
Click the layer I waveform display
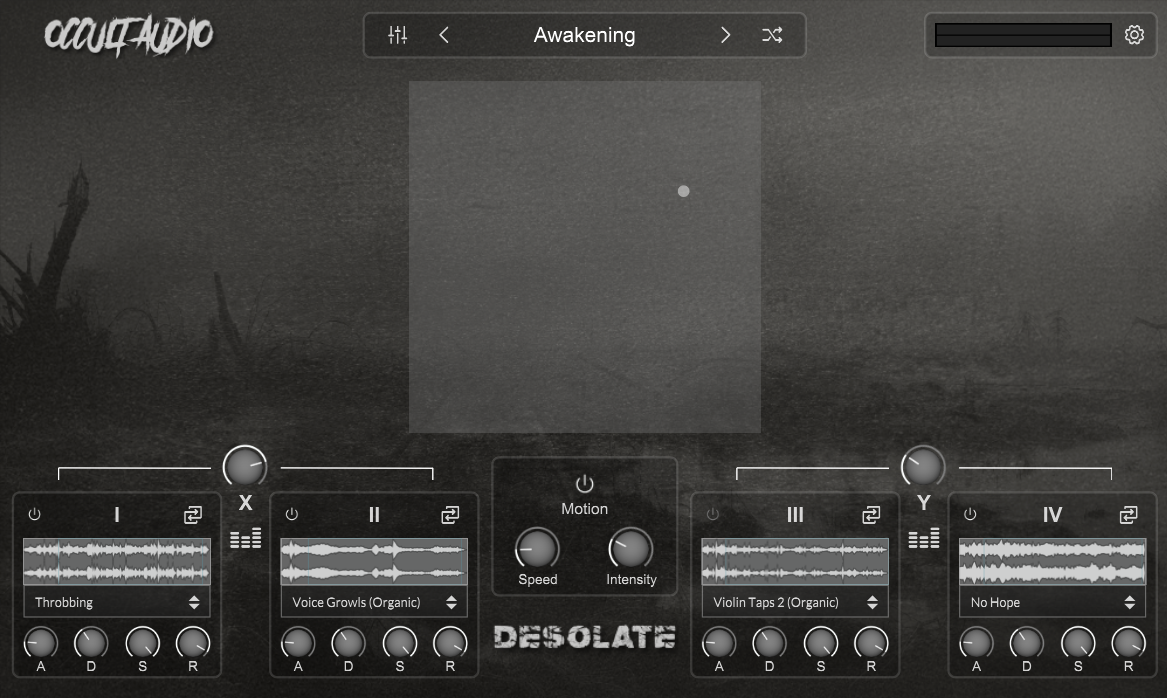coord(117,561)
